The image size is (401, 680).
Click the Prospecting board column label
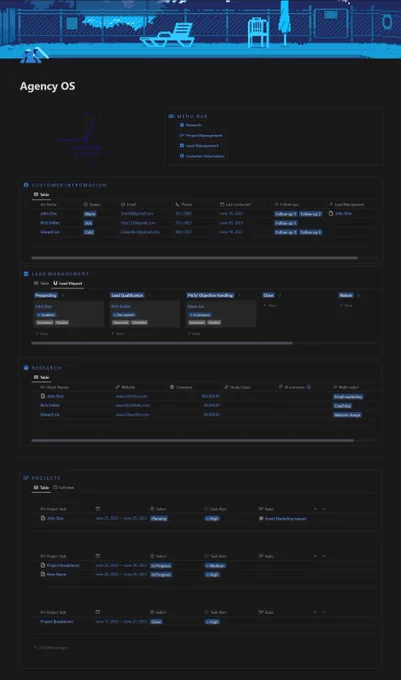coord(46,295)
